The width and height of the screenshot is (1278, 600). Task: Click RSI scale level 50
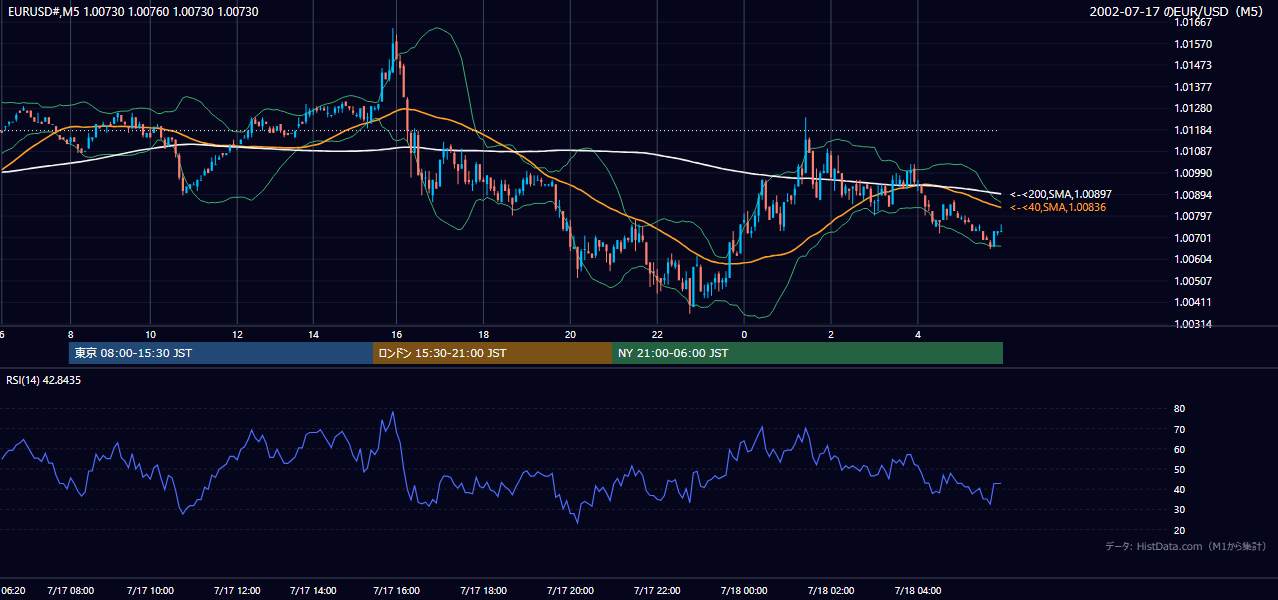pos(1179,469)
